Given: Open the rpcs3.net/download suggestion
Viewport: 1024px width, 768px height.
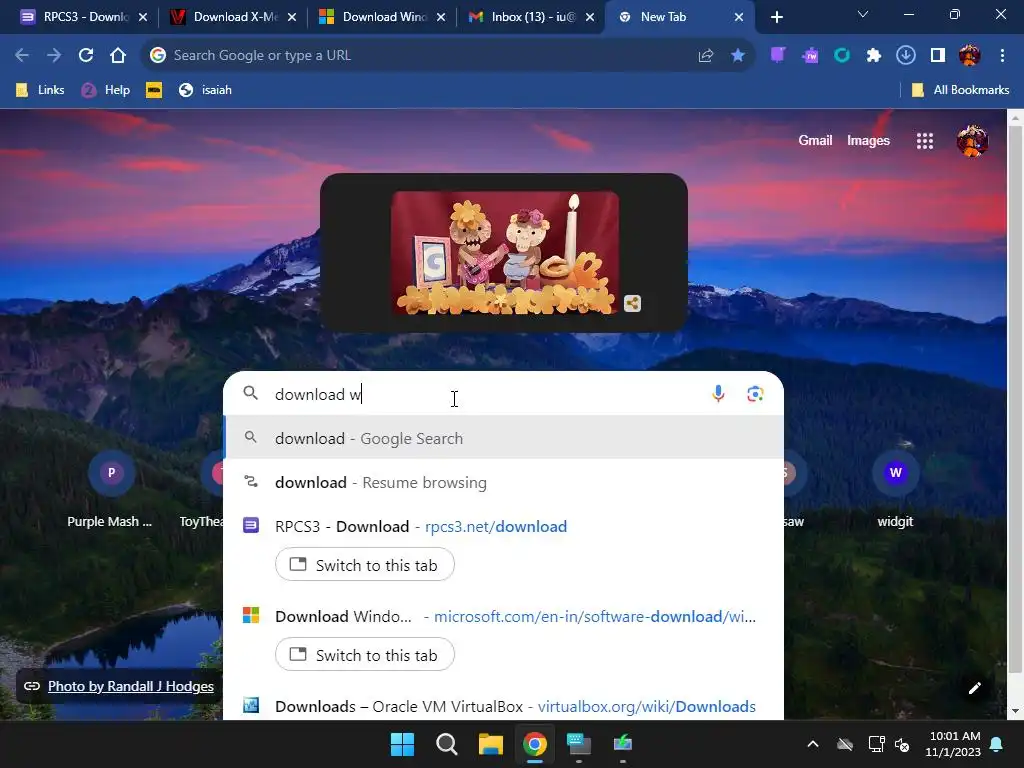Looking at the screenshot, I should coord(504,526).
